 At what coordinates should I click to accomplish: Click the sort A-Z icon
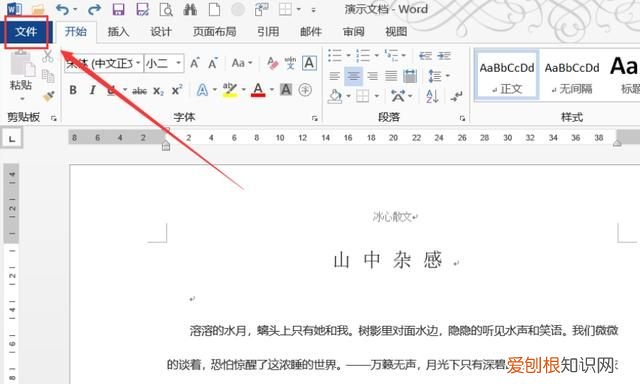[432, 97]
